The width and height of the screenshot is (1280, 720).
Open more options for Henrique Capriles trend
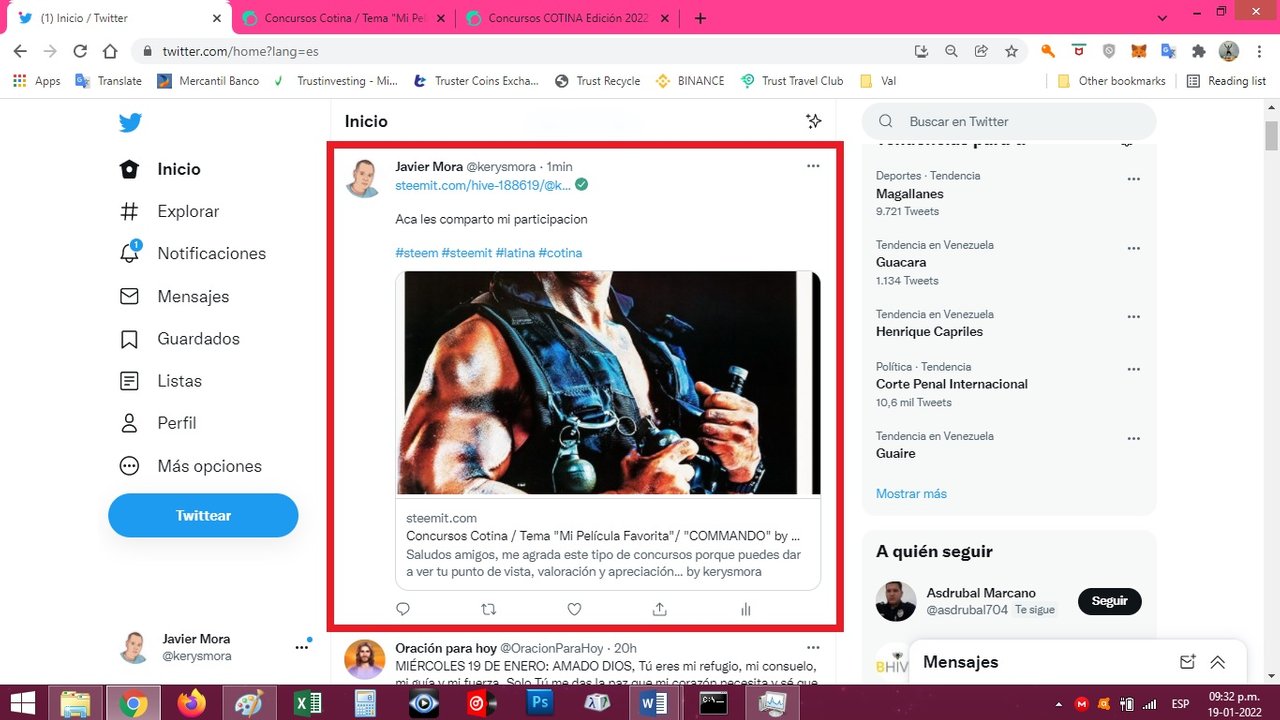pyautogui.click(x=1133, y=317)
